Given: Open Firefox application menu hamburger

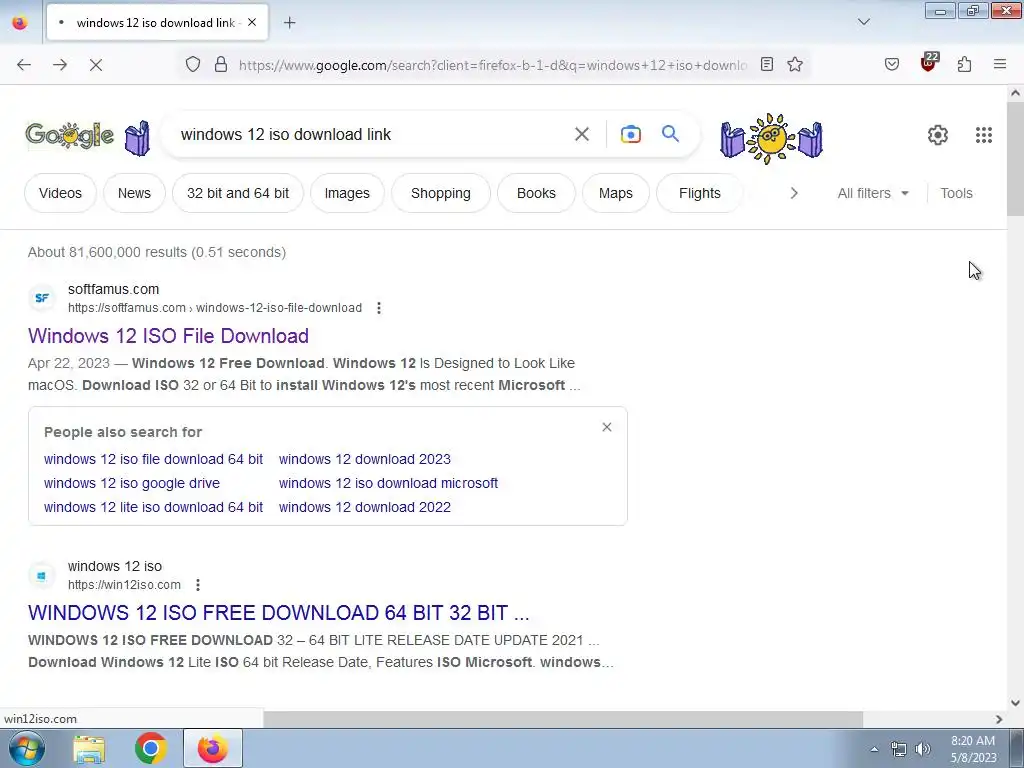Looking at the screenshot, I should (1000, 64).
